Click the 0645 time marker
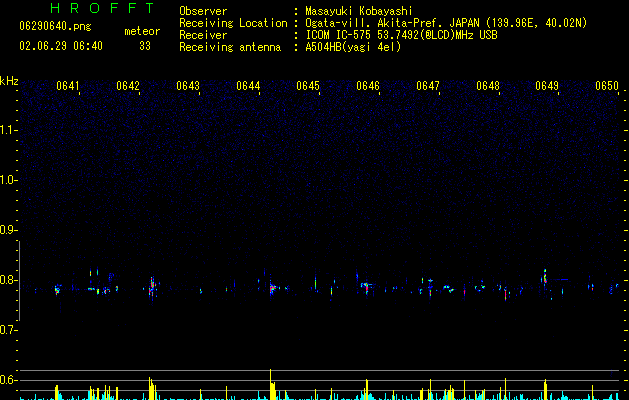The image size is (629, 400). 308,86
